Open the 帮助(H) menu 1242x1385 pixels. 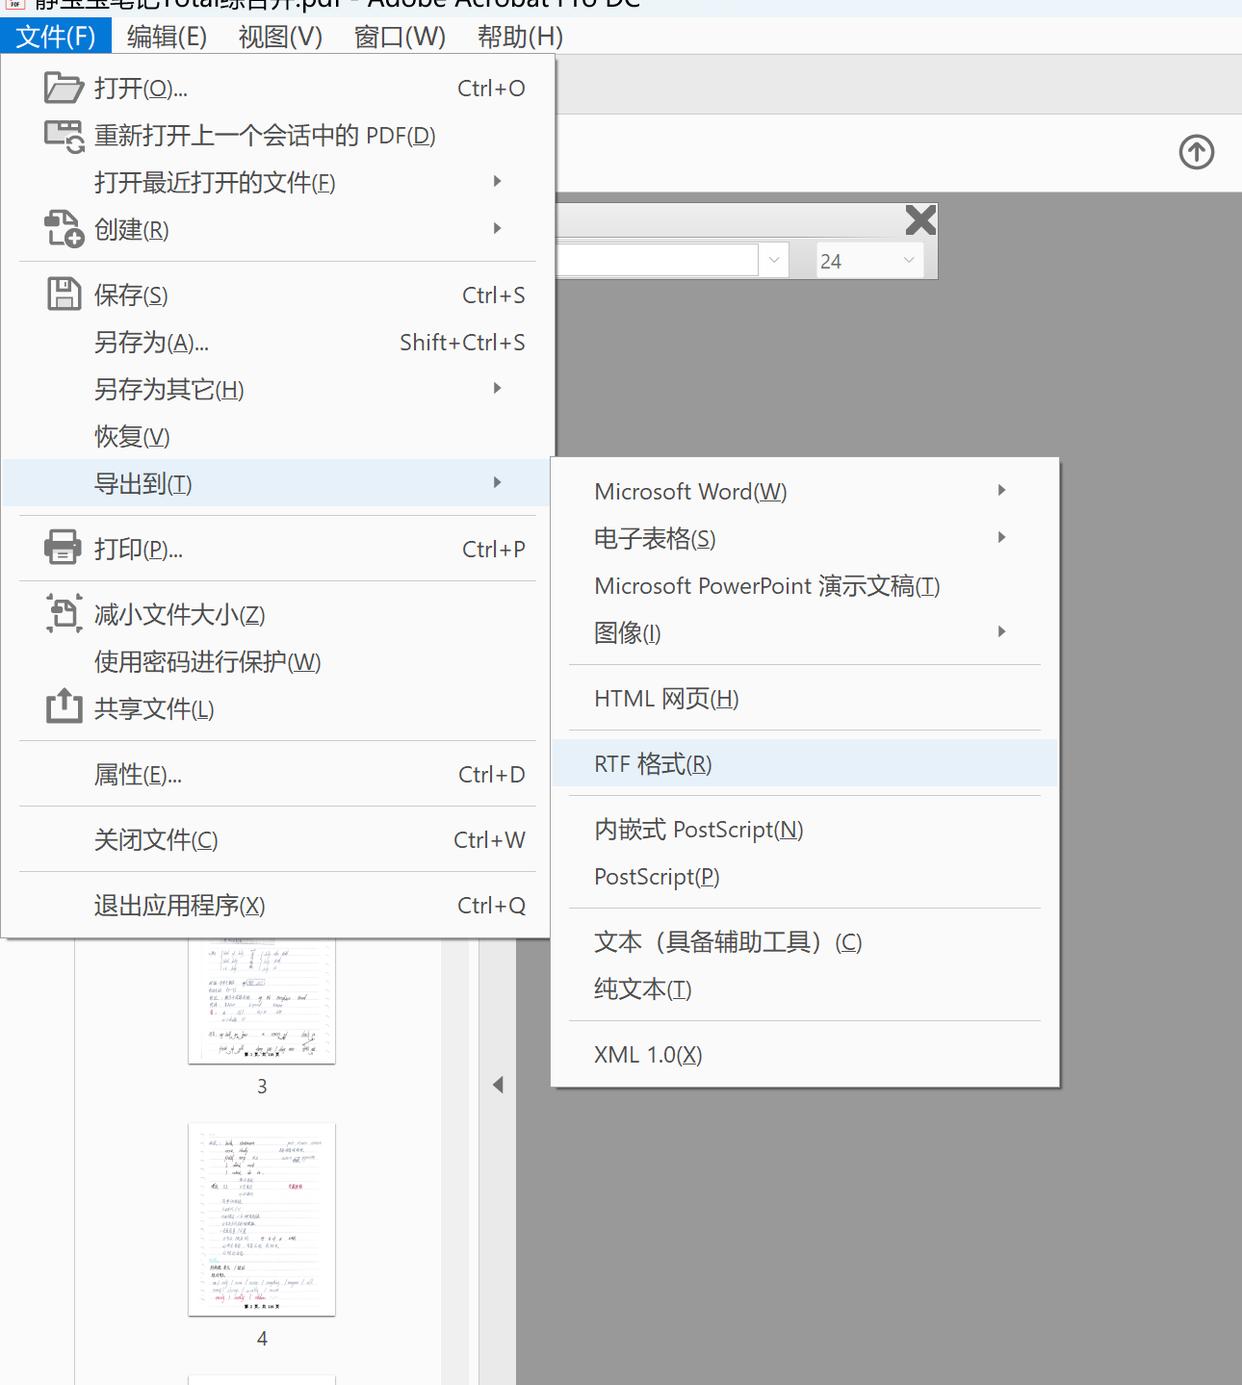(519, 37)
